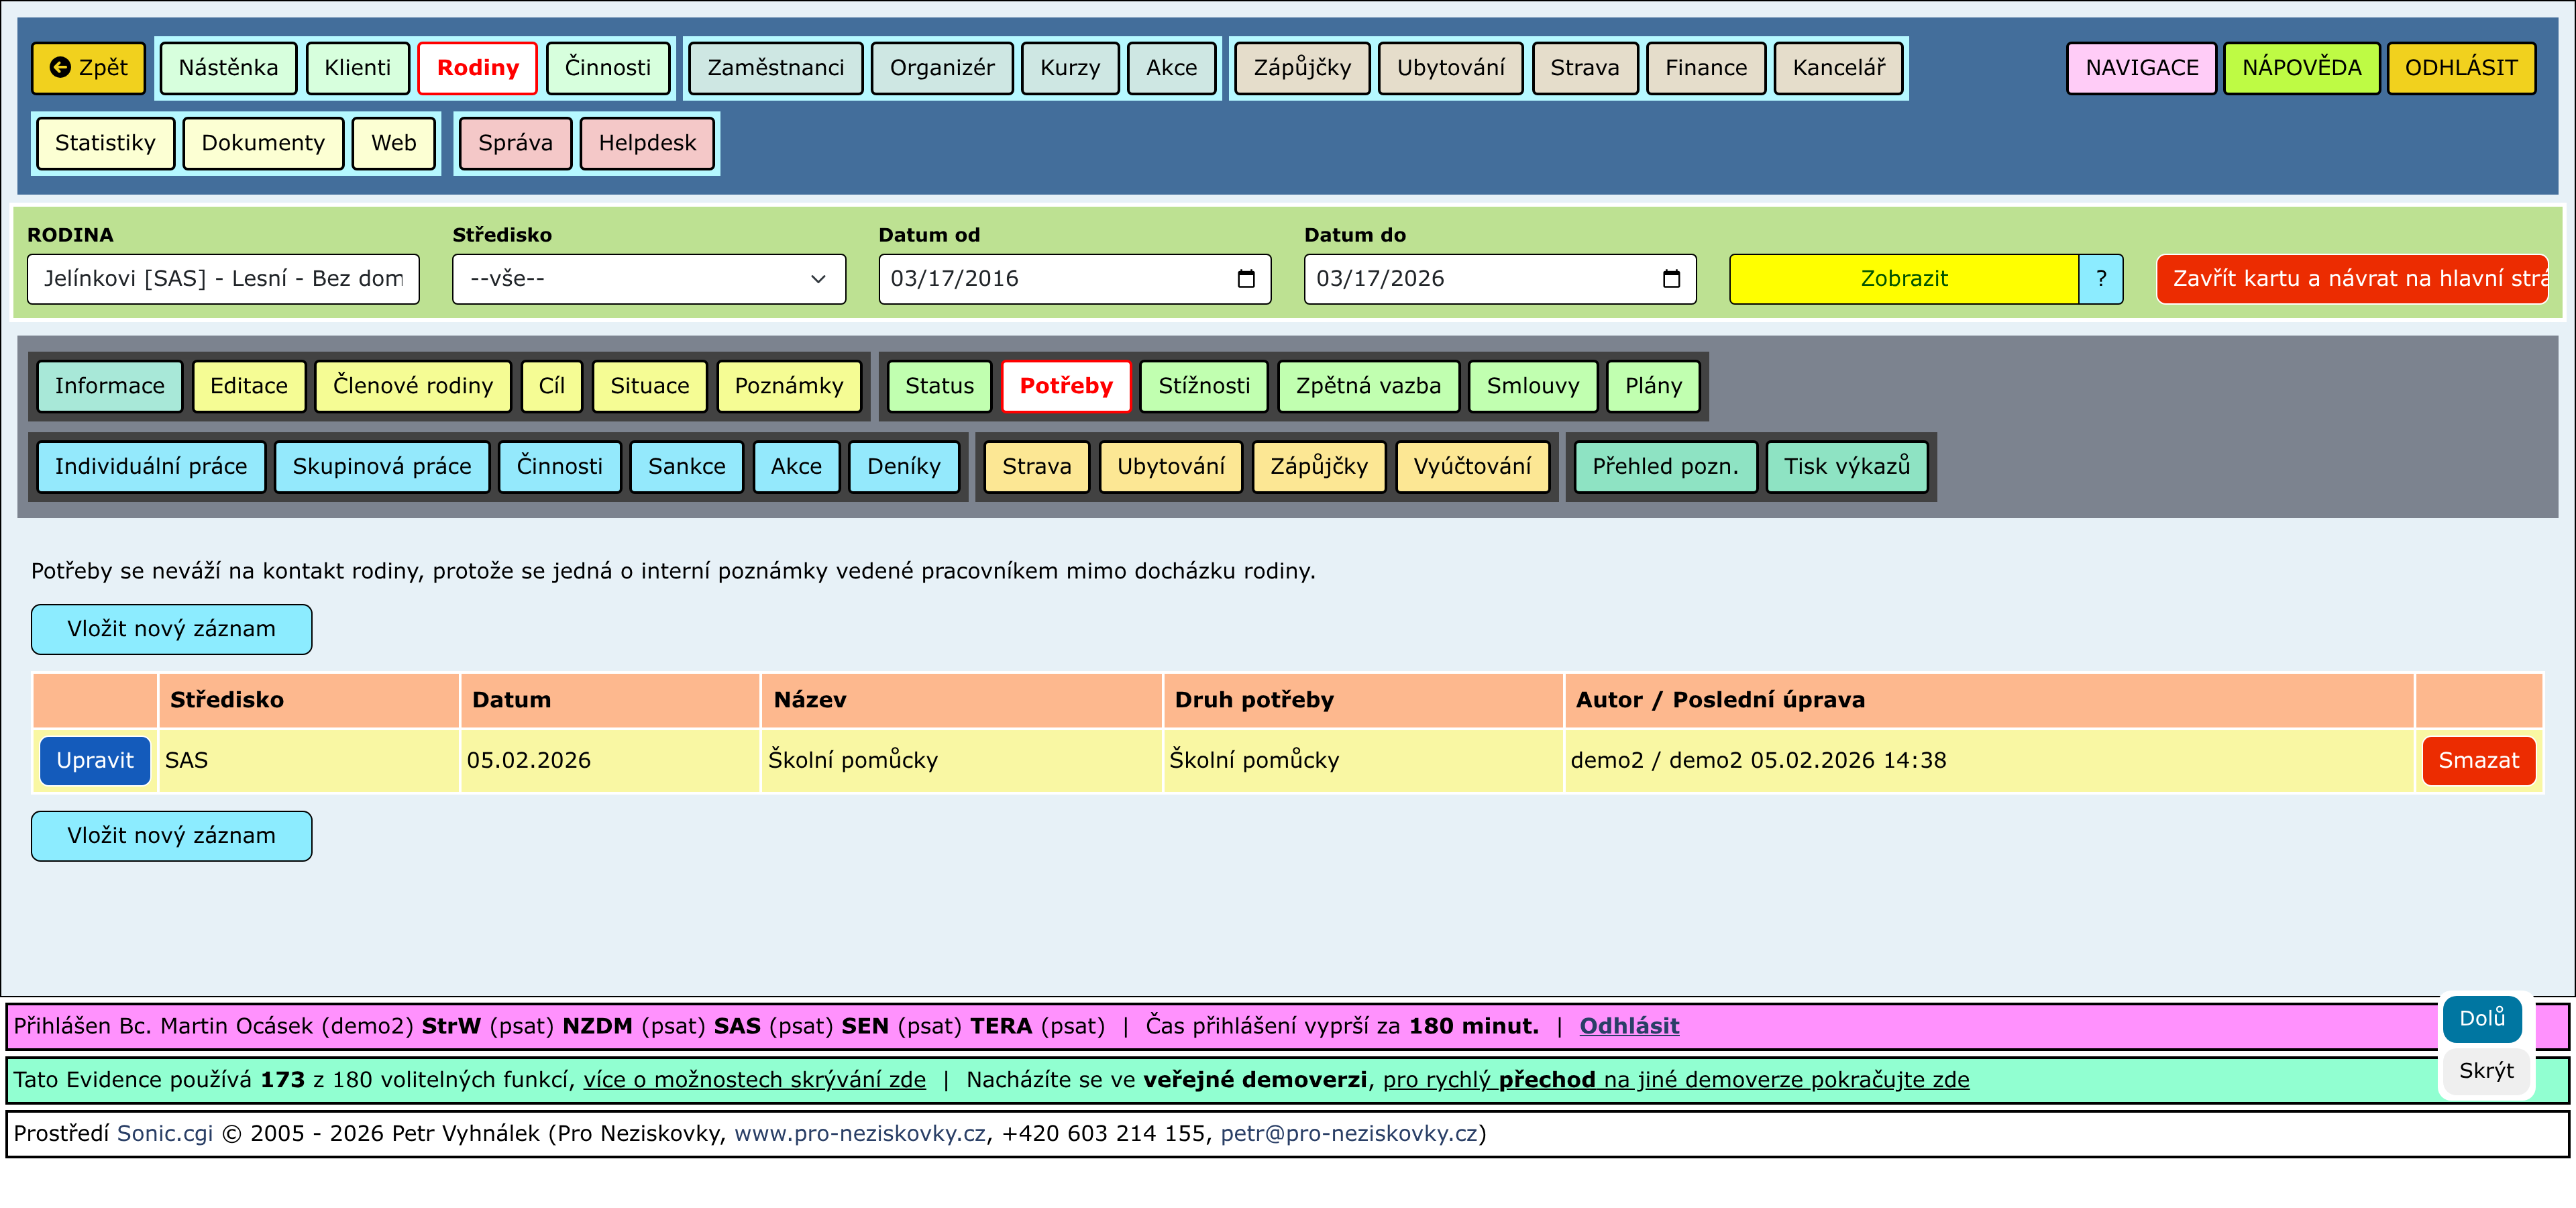Close card with red Zavřít kartu button
Image resolution: width=2576 pixels, height=1208 pixels.
(2351, 279)
